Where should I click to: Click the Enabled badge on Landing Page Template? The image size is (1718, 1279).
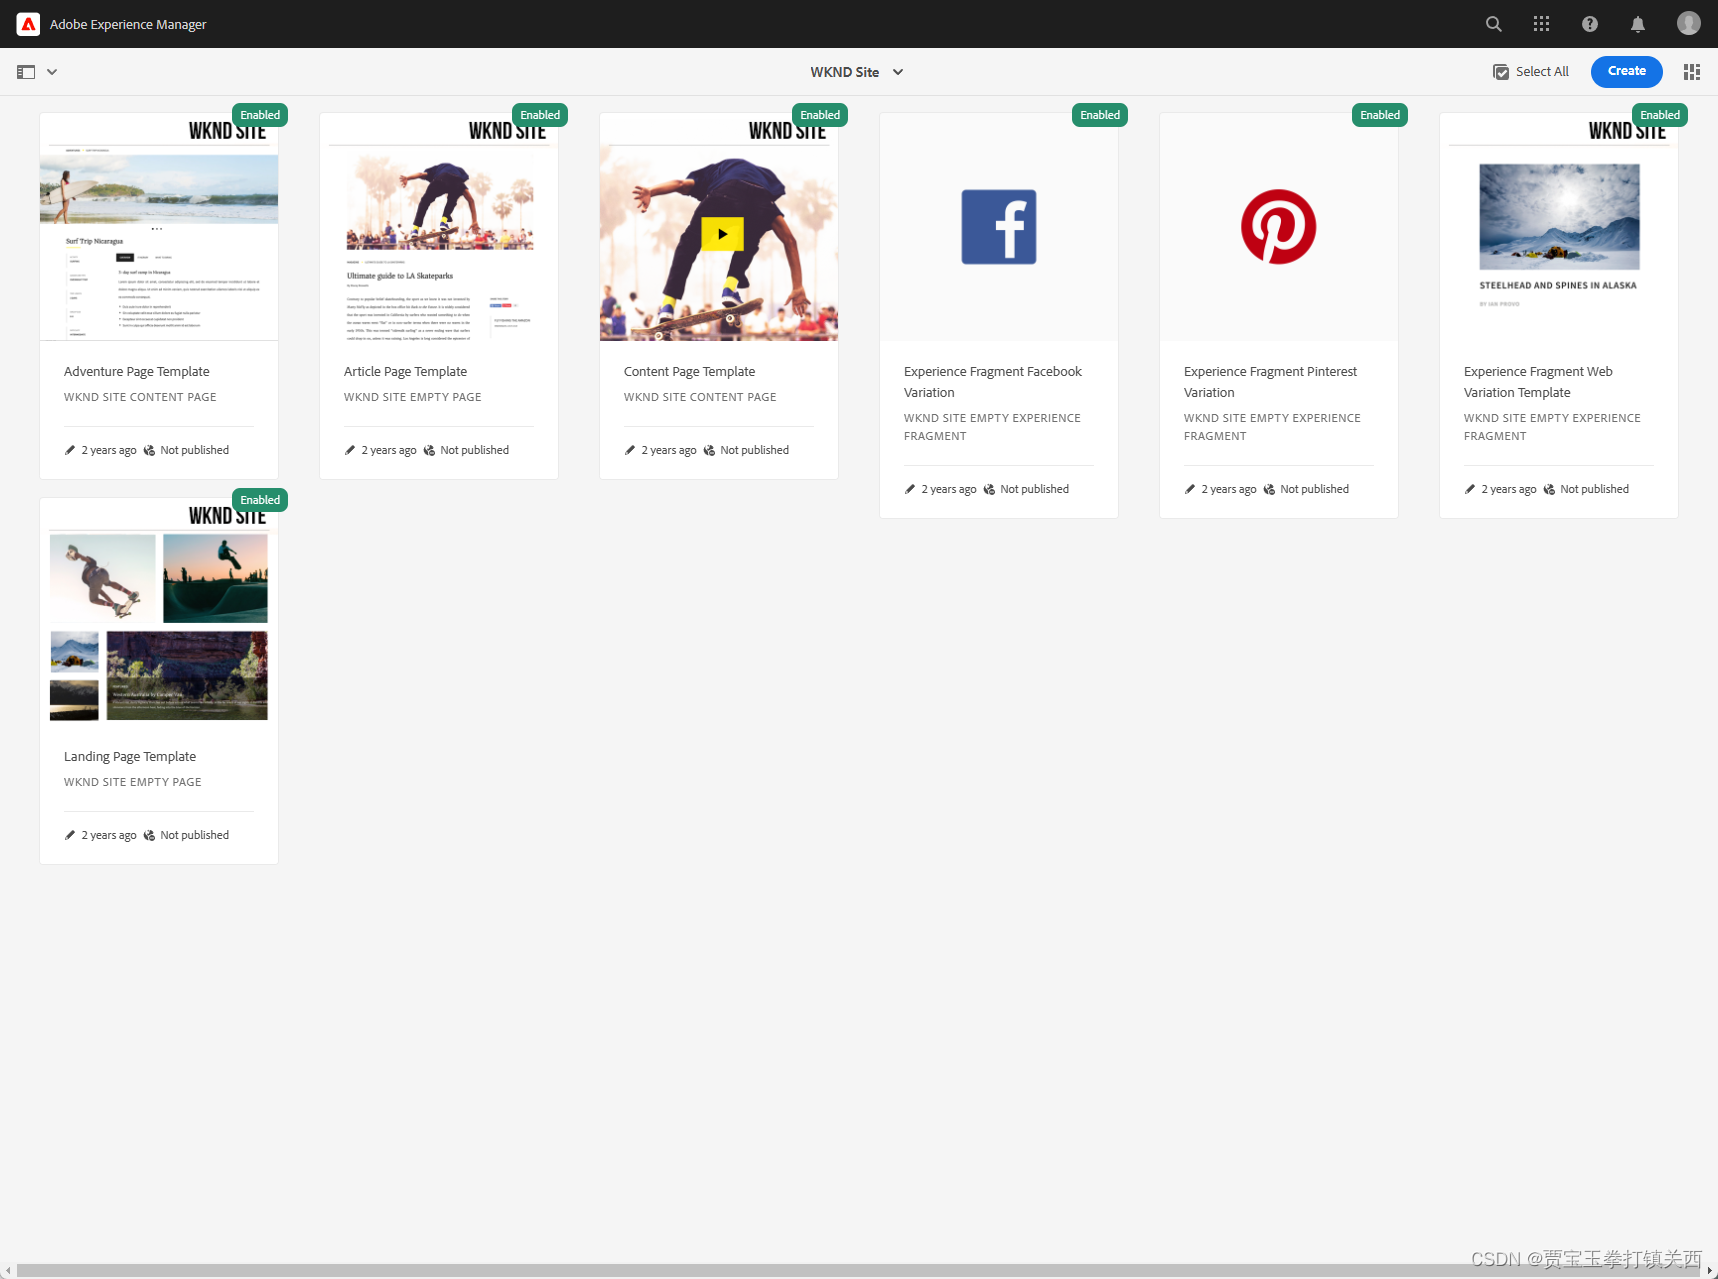pos(260,500)
